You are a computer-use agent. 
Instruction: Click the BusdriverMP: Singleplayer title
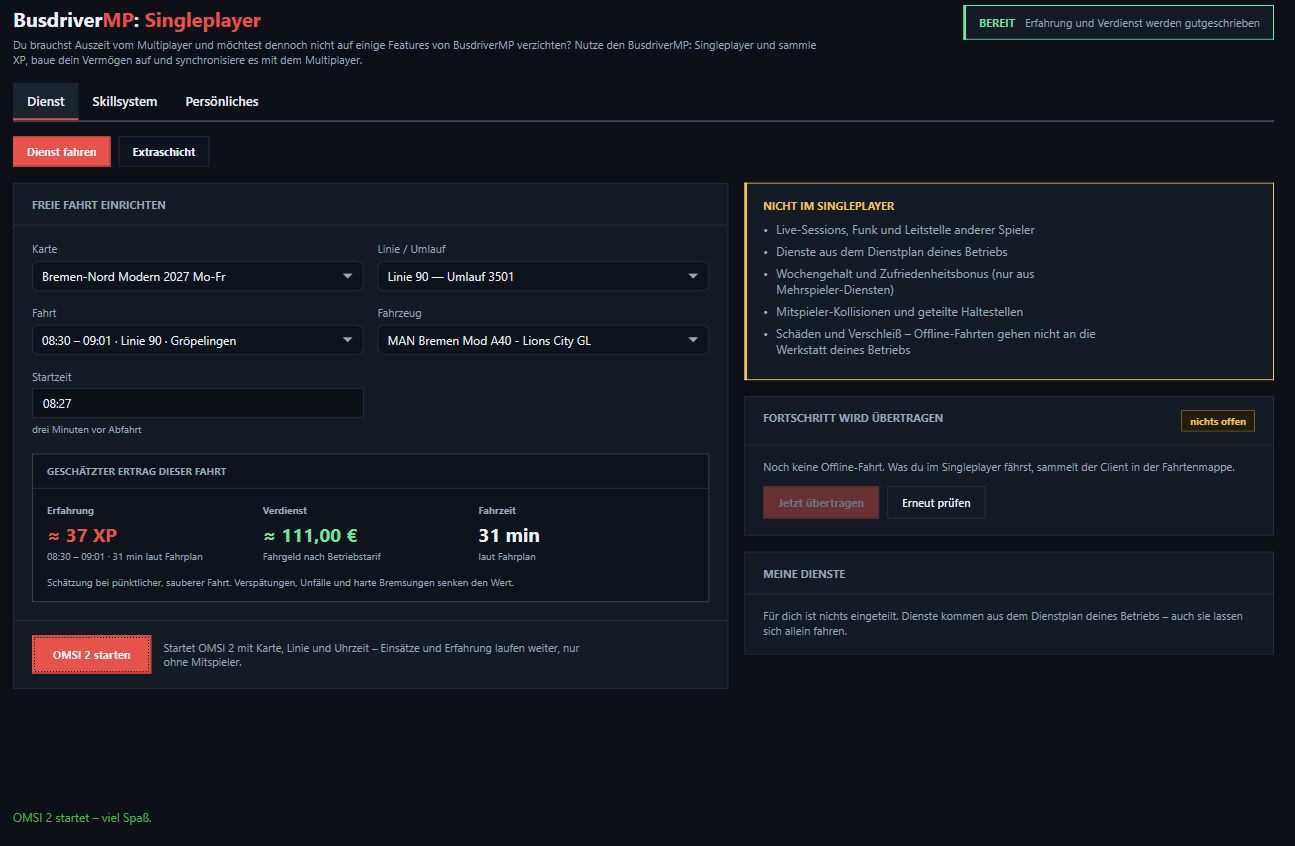tap(137, 20)
